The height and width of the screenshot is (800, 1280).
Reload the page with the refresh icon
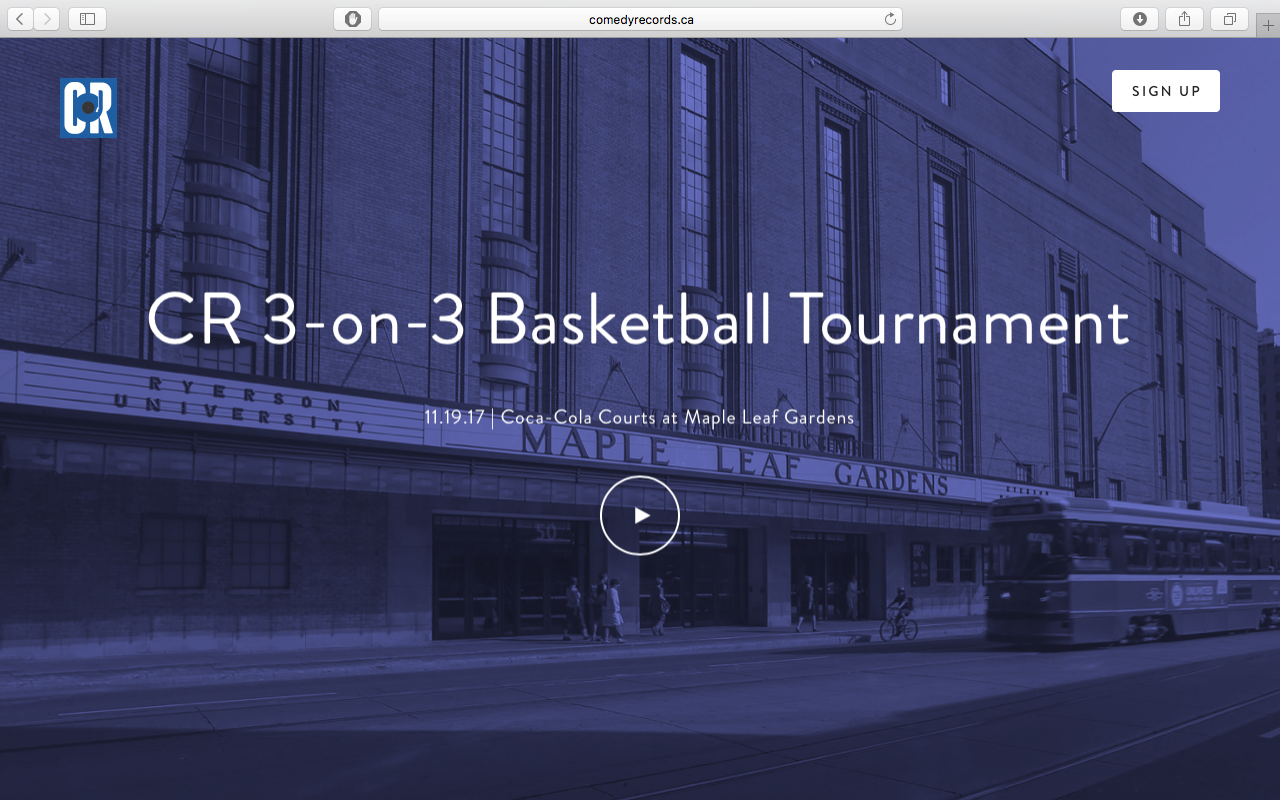click(x=890, y=19)
